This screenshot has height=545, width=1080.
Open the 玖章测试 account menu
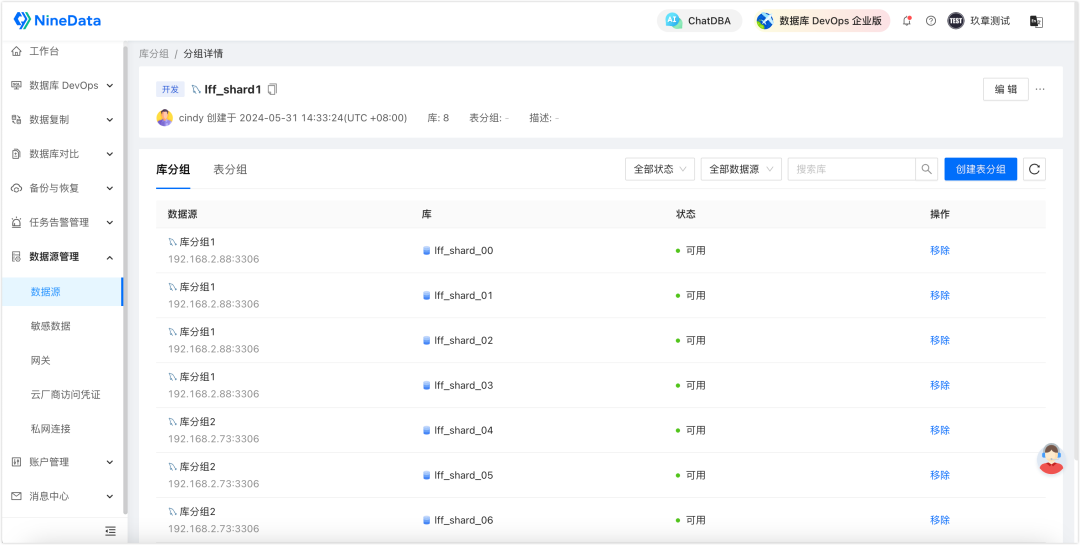click(x=979, y=21)
